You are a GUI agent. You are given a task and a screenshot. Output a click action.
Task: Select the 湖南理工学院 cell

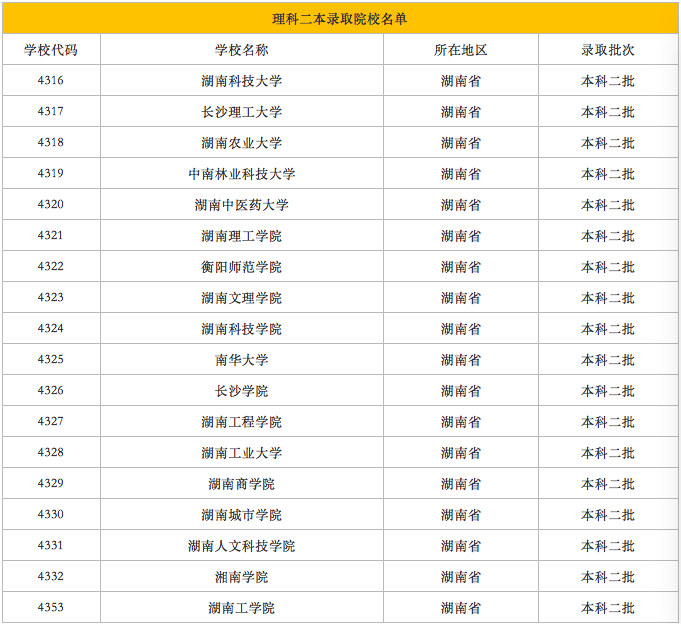point(241,236)
